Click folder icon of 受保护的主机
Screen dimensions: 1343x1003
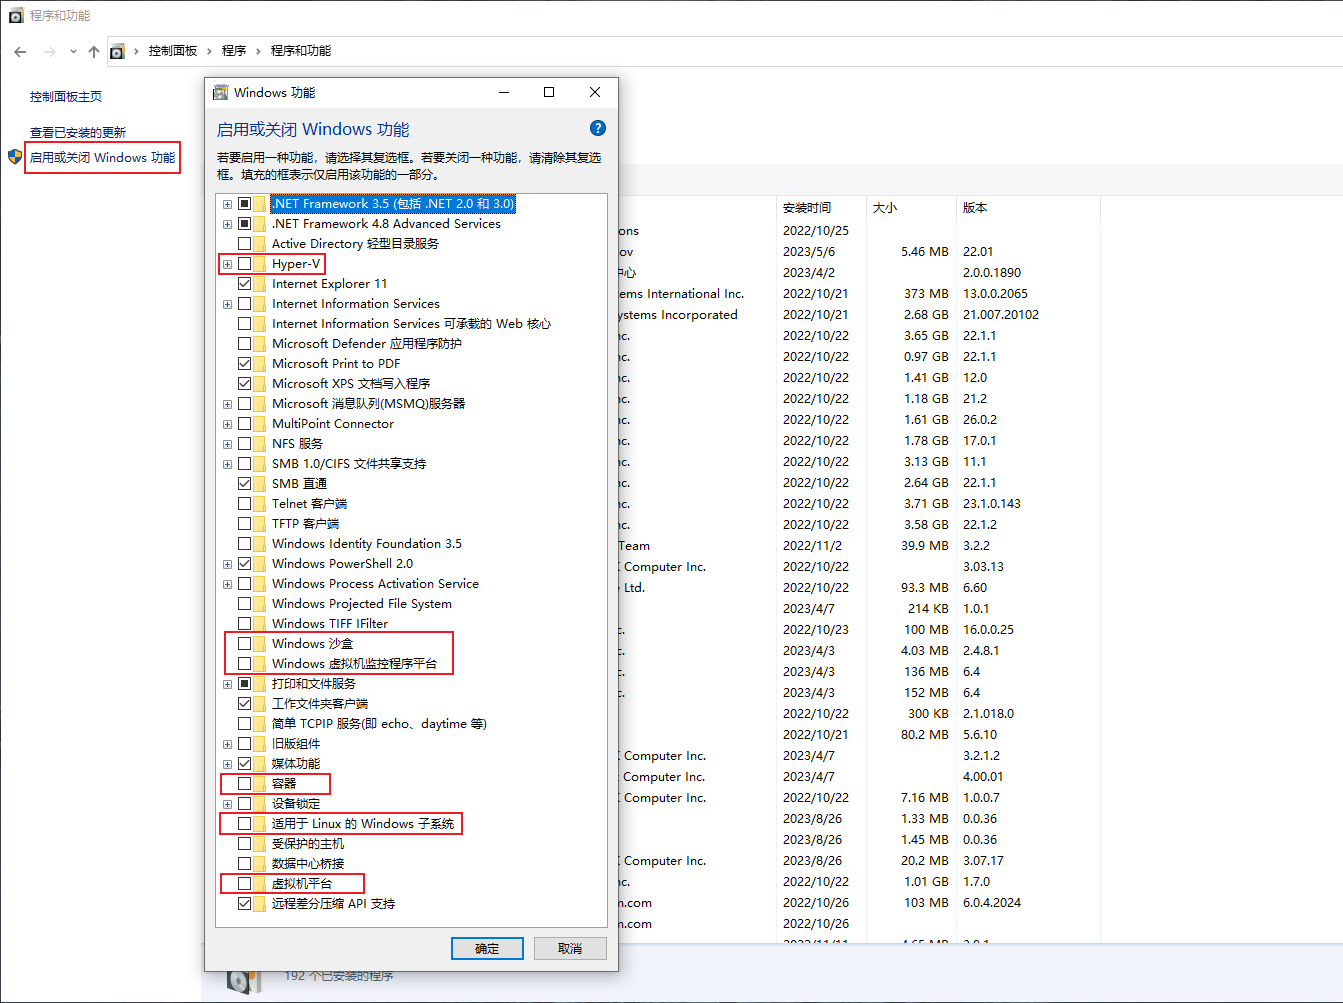pyautogui.click(x=260, y=844)
